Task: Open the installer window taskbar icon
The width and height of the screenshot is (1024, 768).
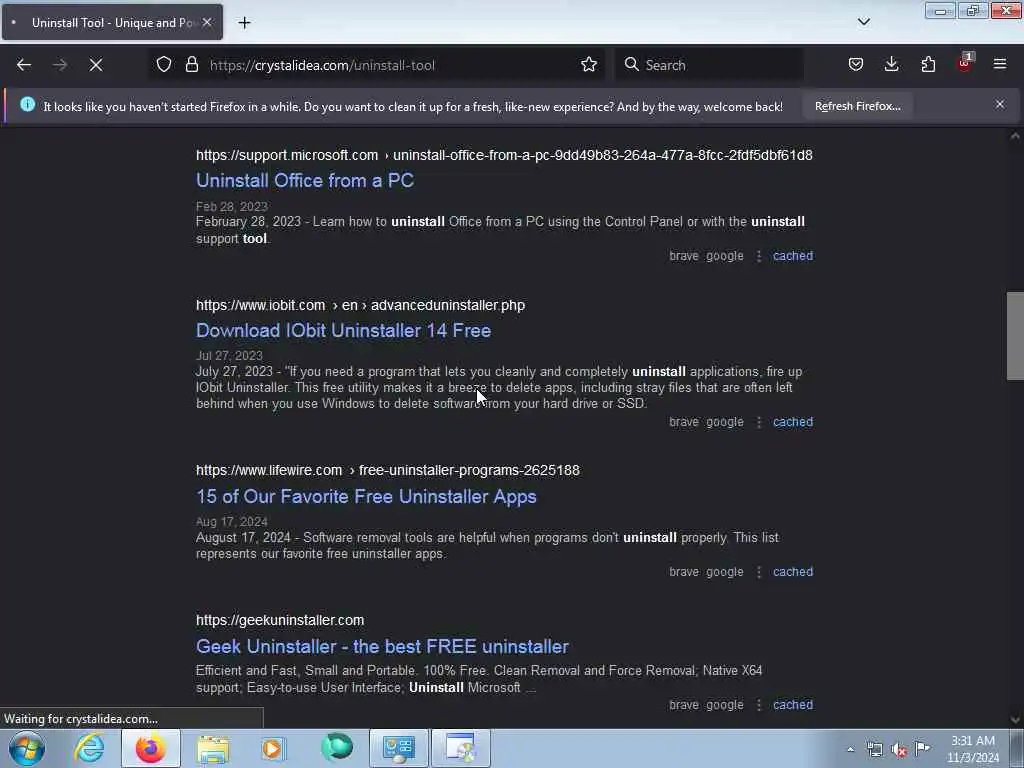Action: [460, 748]
